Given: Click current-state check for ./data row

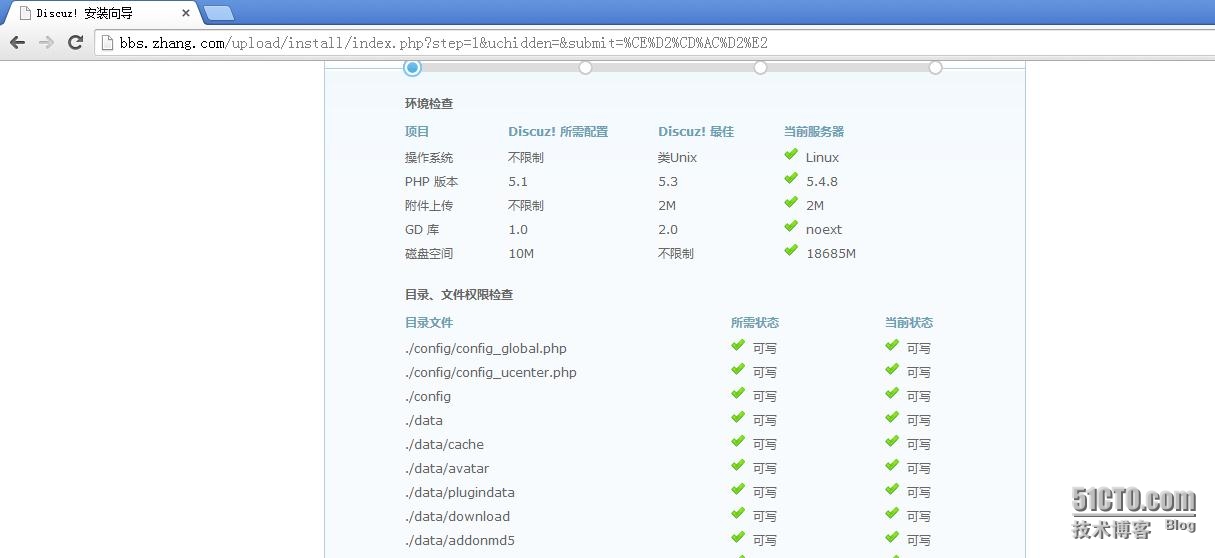Looking at the screenshot, I should coord(892,418).
